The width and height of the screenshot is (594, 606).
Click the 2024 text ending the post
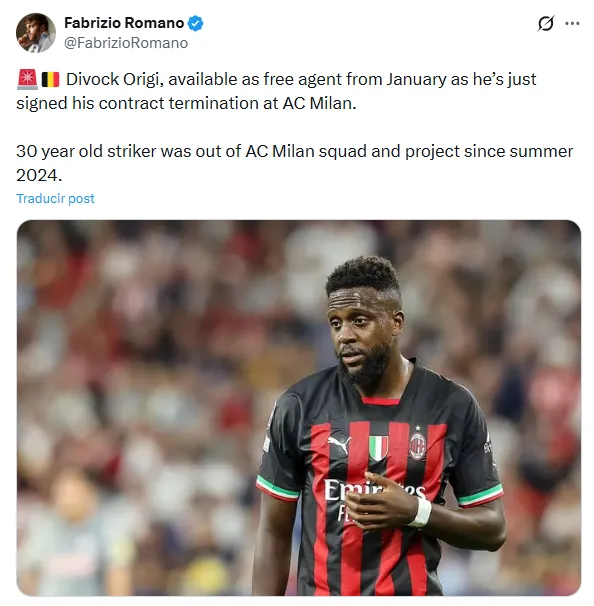point(39,175)
